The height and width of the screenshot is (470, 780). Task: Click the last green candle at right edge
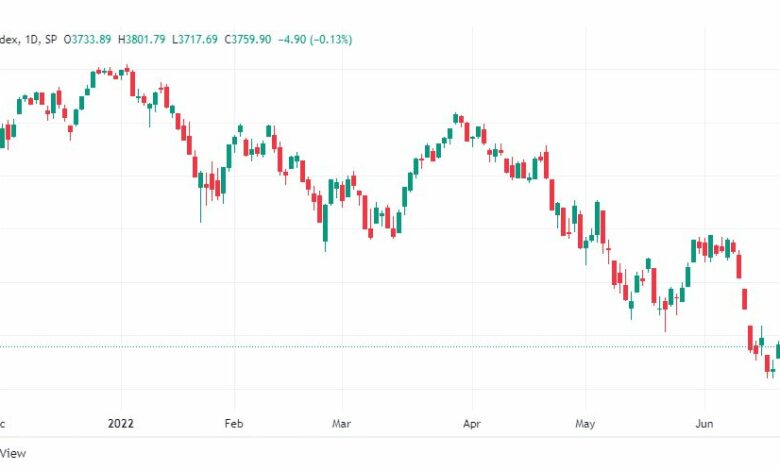click(x=777, y=352)
